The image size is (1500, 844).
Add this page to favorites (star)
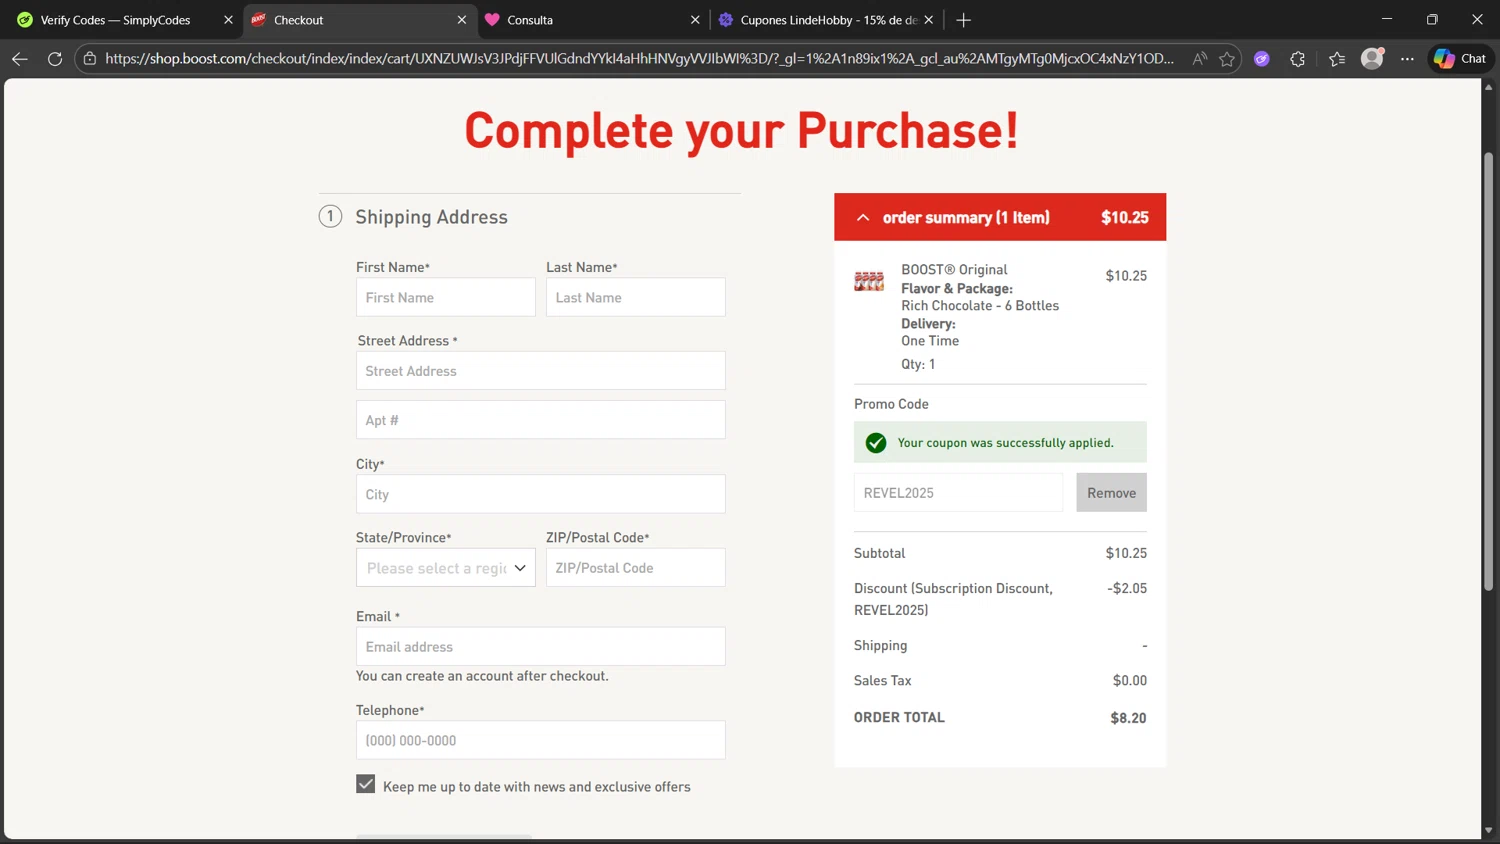(1227, 59)
